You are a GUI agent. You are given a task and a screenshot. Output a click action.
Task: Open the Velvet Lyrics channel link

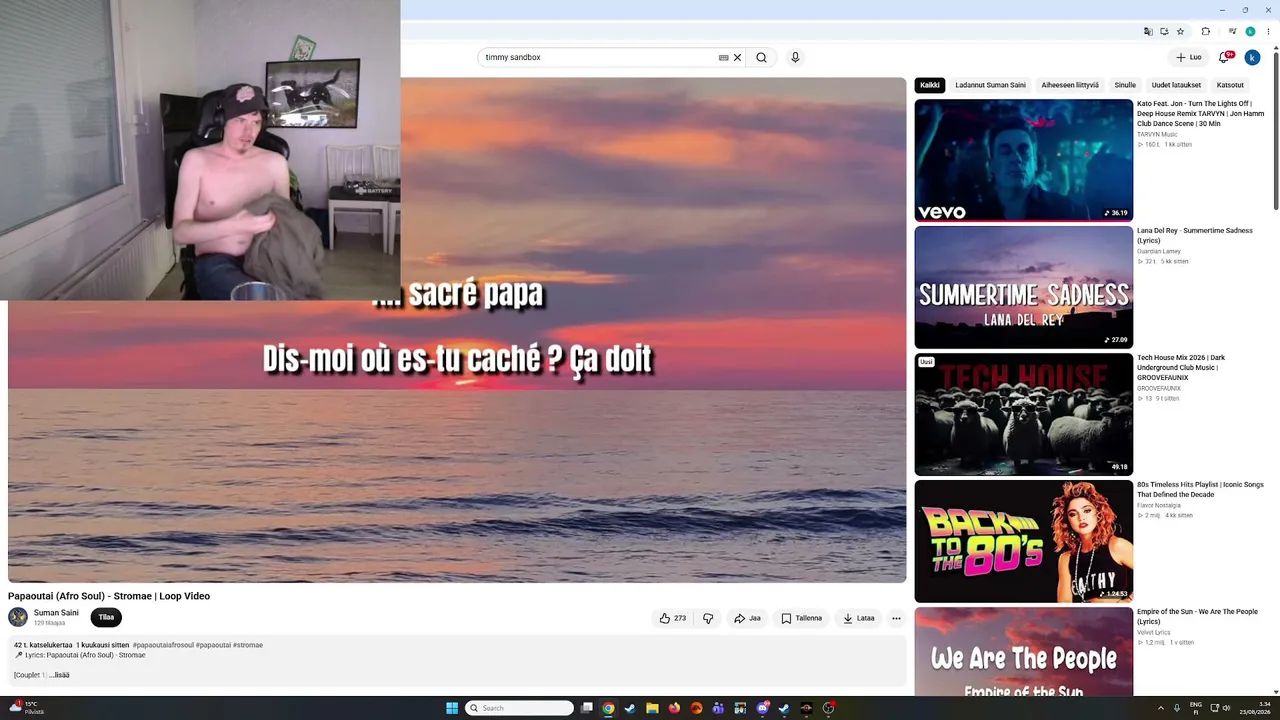(1154, 632)
